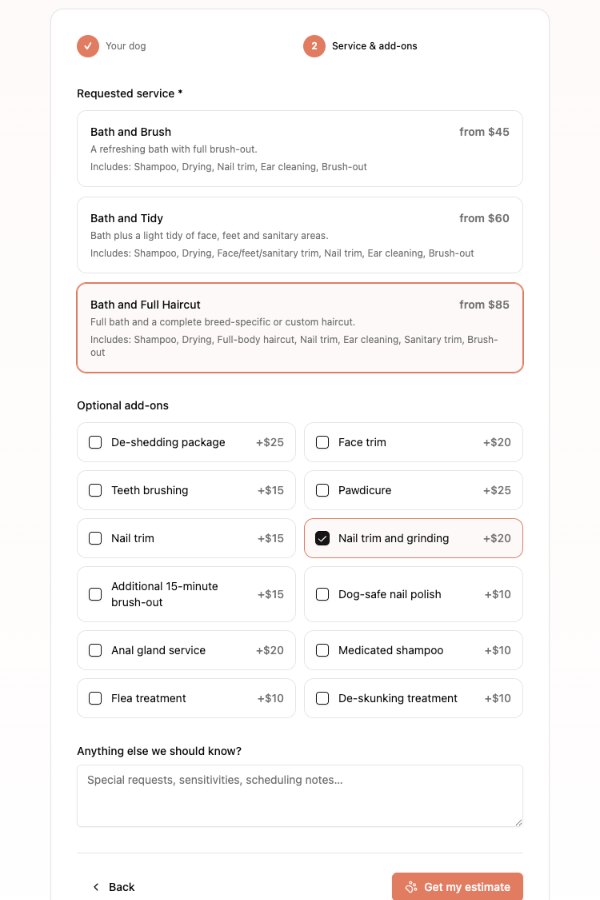Click the completed checkmark step icon

88,46
